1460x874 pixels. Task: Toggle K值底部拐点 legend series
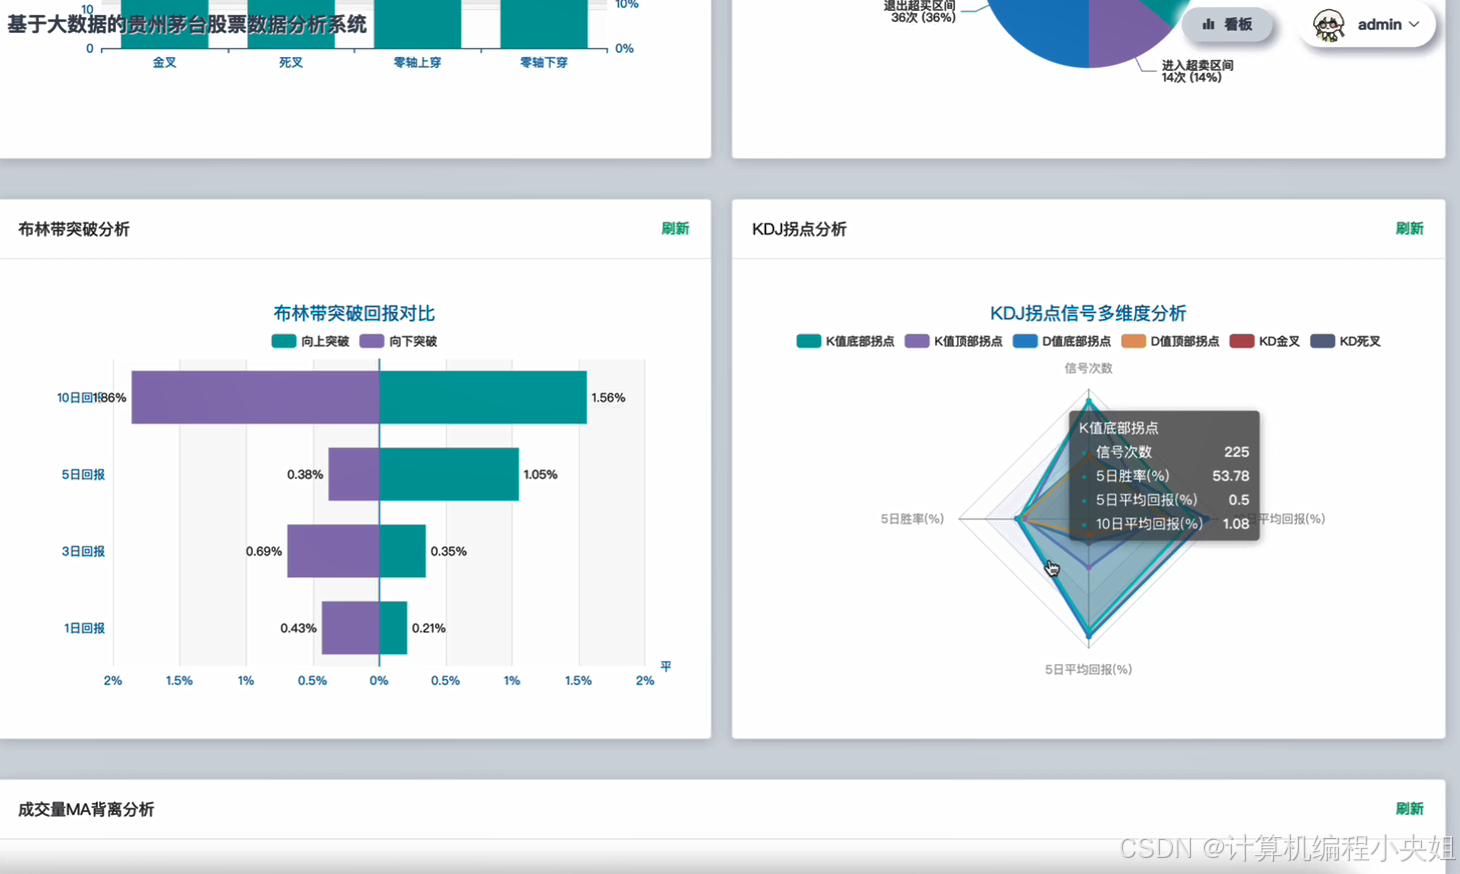pyautogui.click(x=845, y=341)
